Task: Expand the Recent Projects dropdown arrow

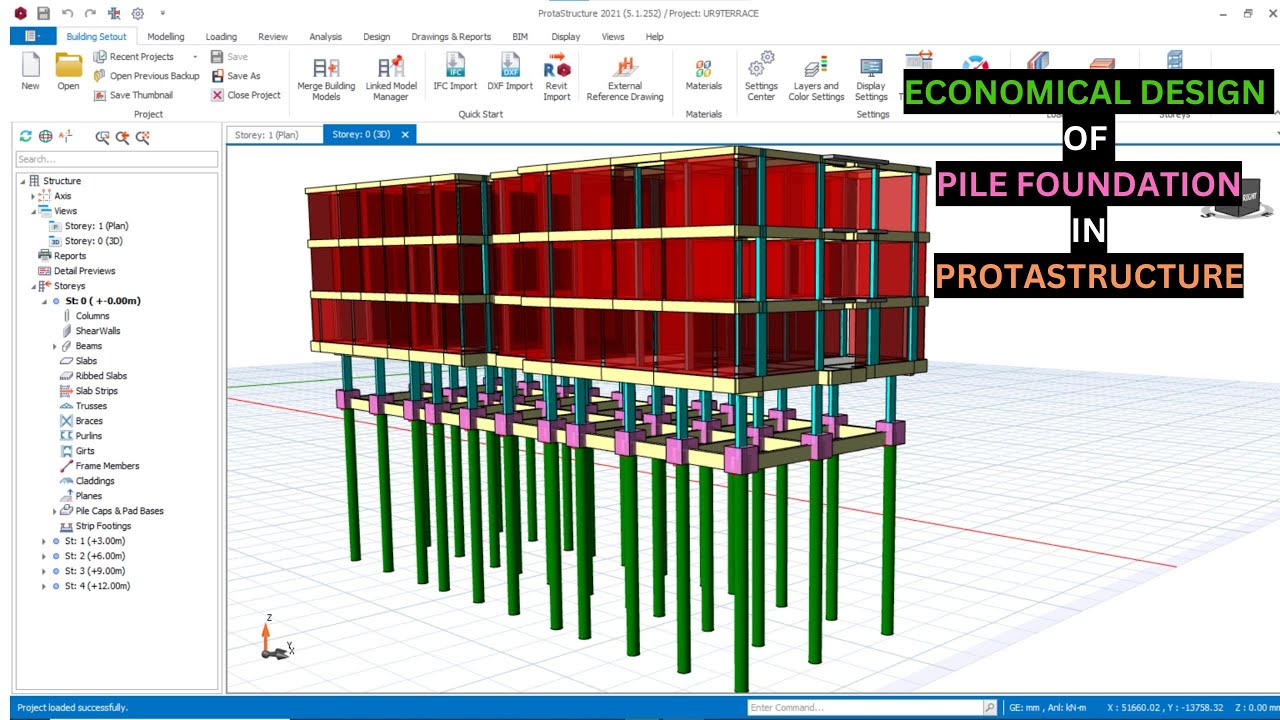Action: 195,57
